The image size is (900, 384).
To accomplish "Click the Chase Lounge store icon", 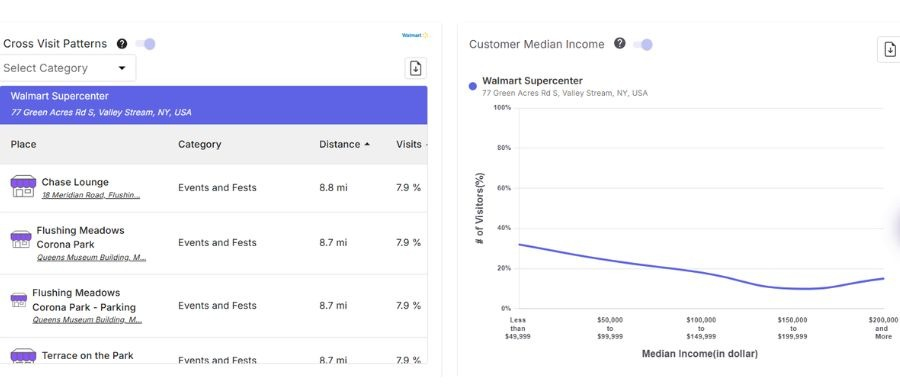I will coord(23,187).
